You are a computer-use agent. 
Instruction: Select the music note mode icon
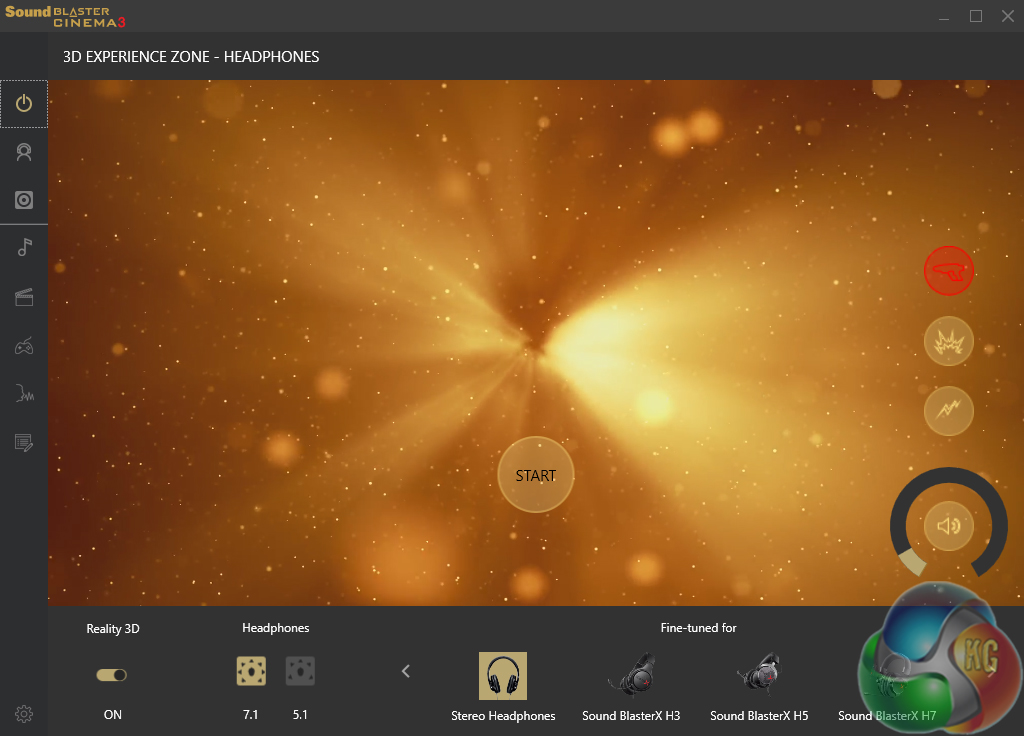coord(24,248)
